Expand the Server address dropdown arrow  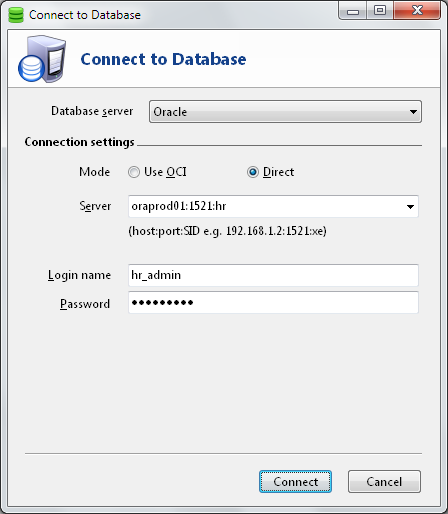coord(410,207)
